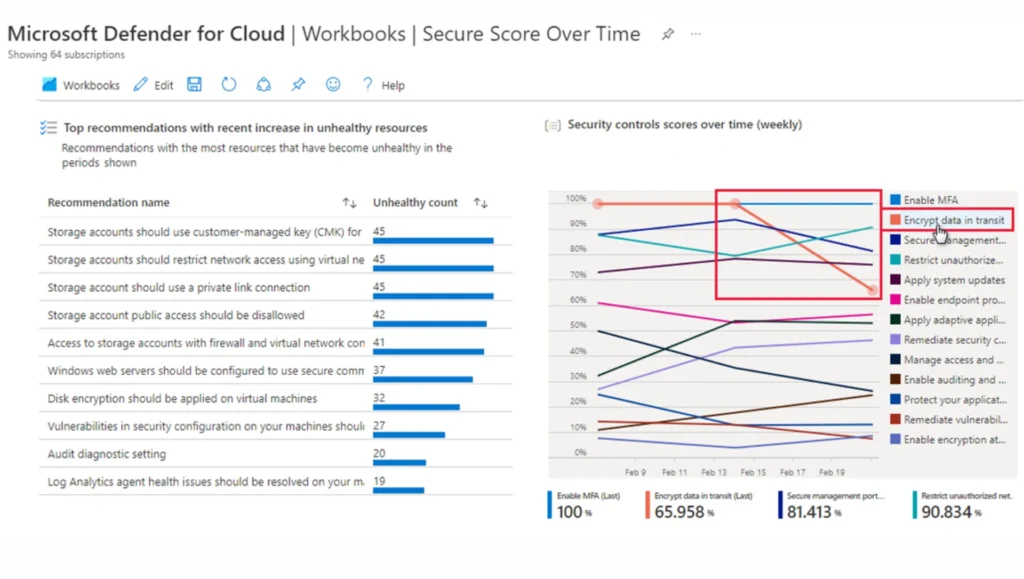The width and height of the screenshot is (1024, 579).
Task: Save the workbook with the floppy disk icon
Action: click(x=195, y=84)
